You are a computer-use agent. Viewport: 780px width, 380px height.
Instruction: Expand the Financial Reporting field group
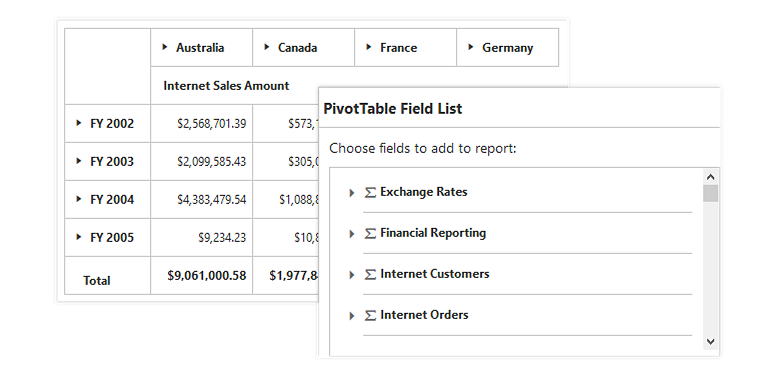pyautogui.click(x=352, y=234)
